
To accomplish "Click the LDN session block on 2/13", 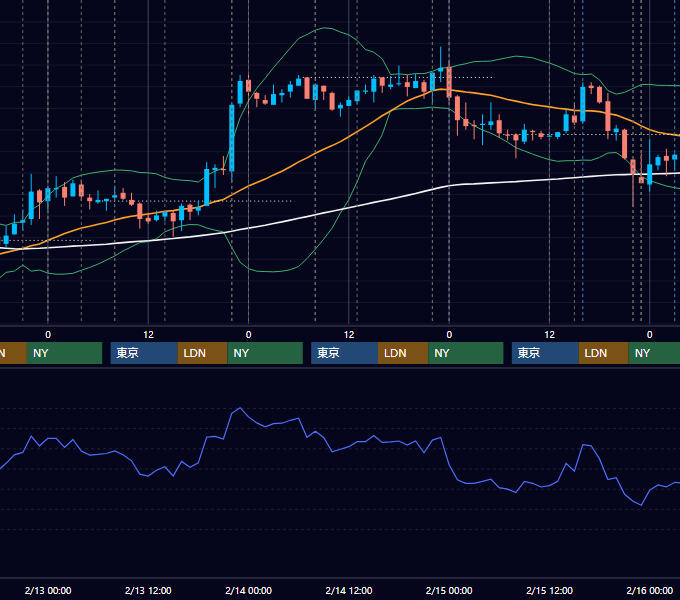I will 203,353.
